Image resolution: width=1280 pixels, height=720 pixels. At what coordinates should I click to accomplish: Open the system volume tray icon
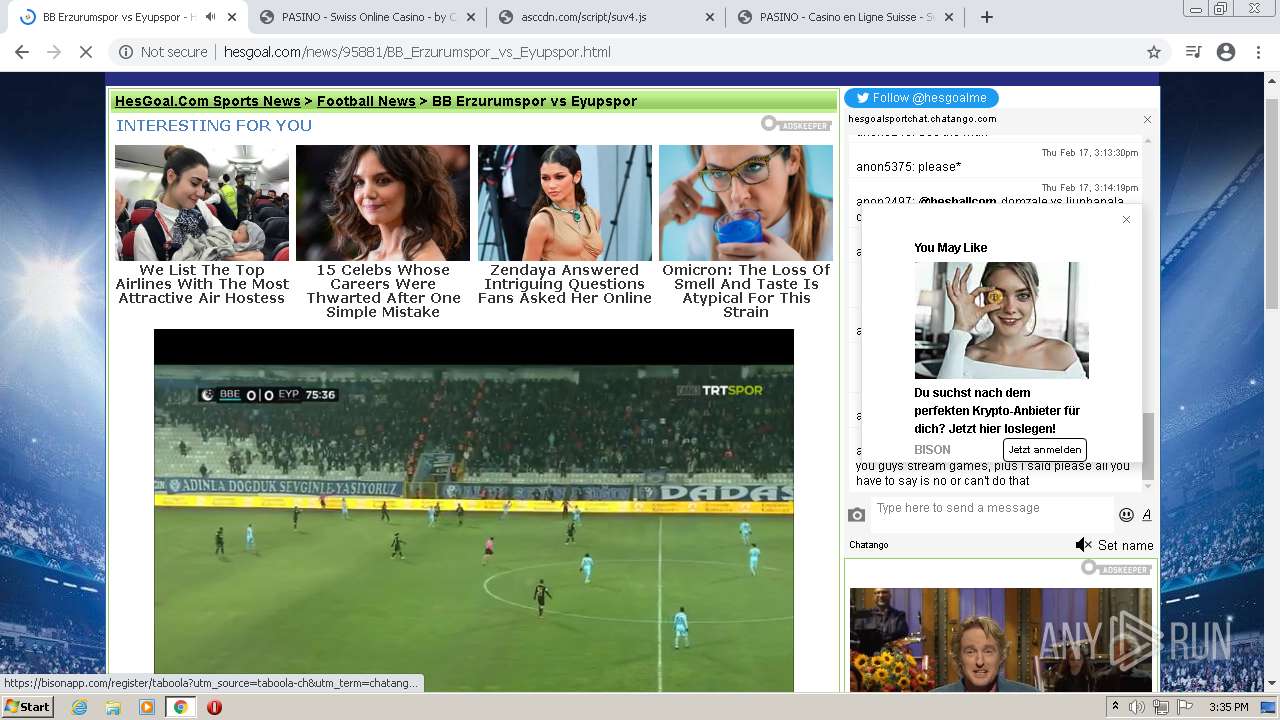click(x=1137, y=707)
